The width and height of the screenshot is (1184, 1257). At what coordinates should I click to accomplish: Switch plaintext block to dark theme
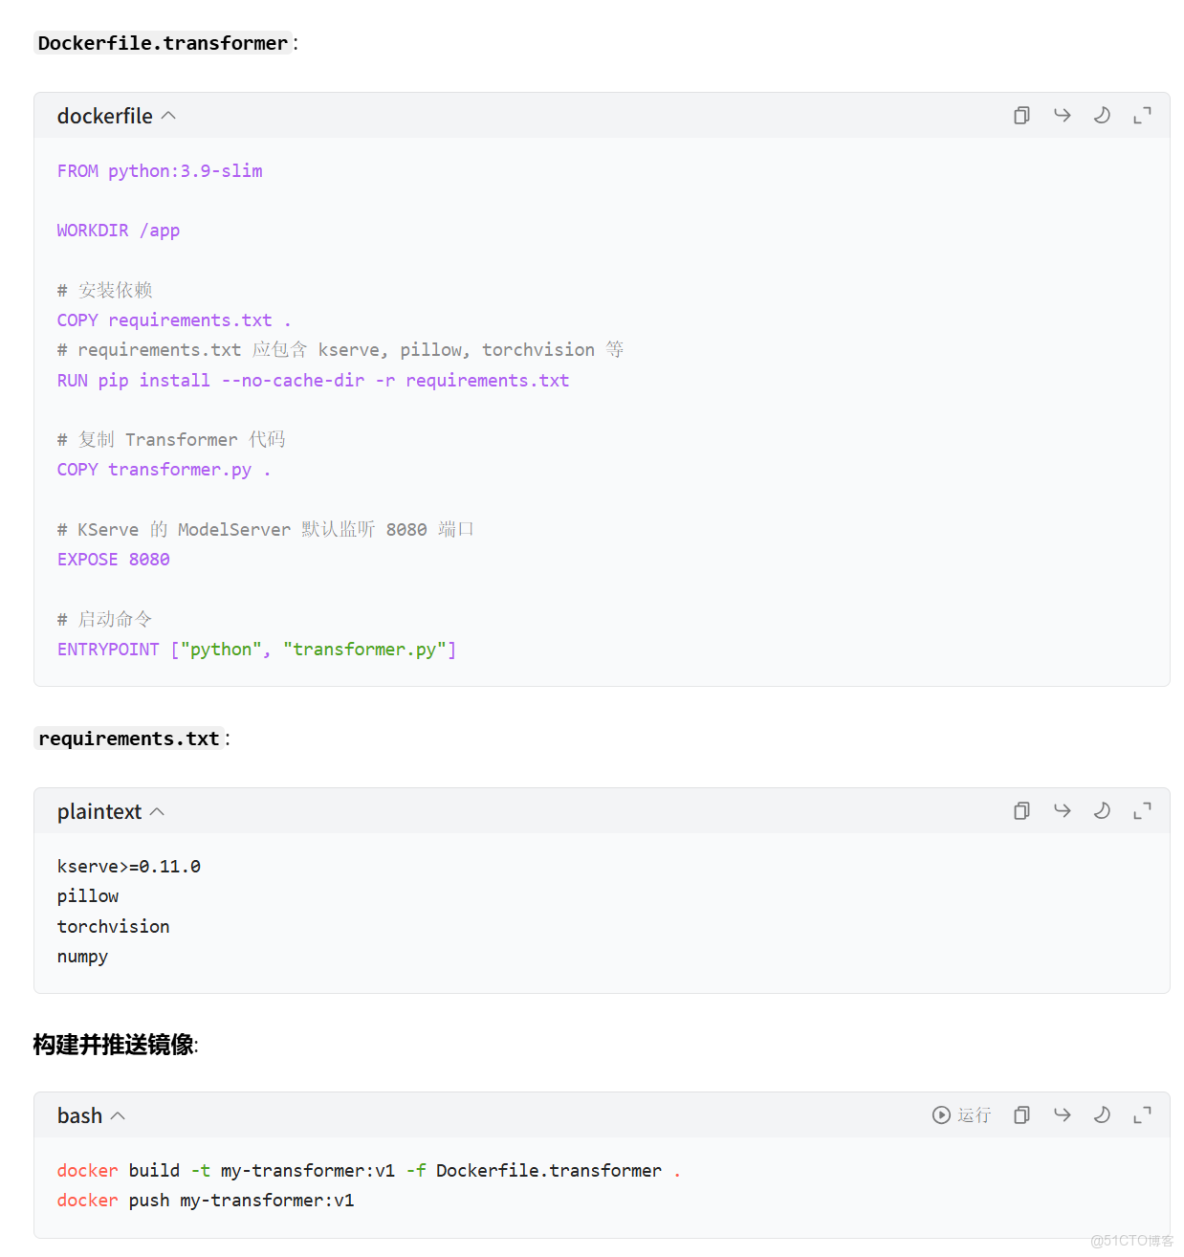pos(1102,811)
